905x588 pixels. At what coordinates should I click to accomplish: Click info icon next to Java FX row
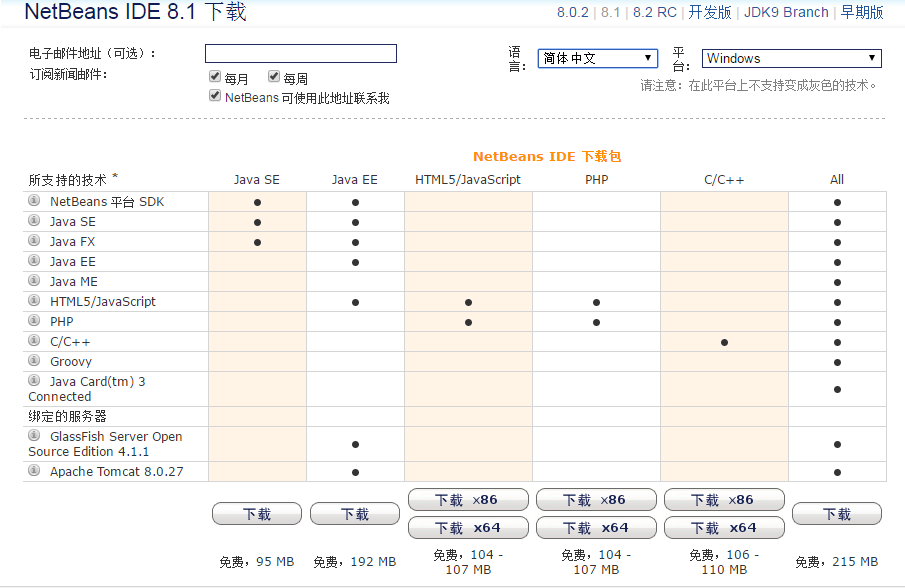[x=34, y=240]
